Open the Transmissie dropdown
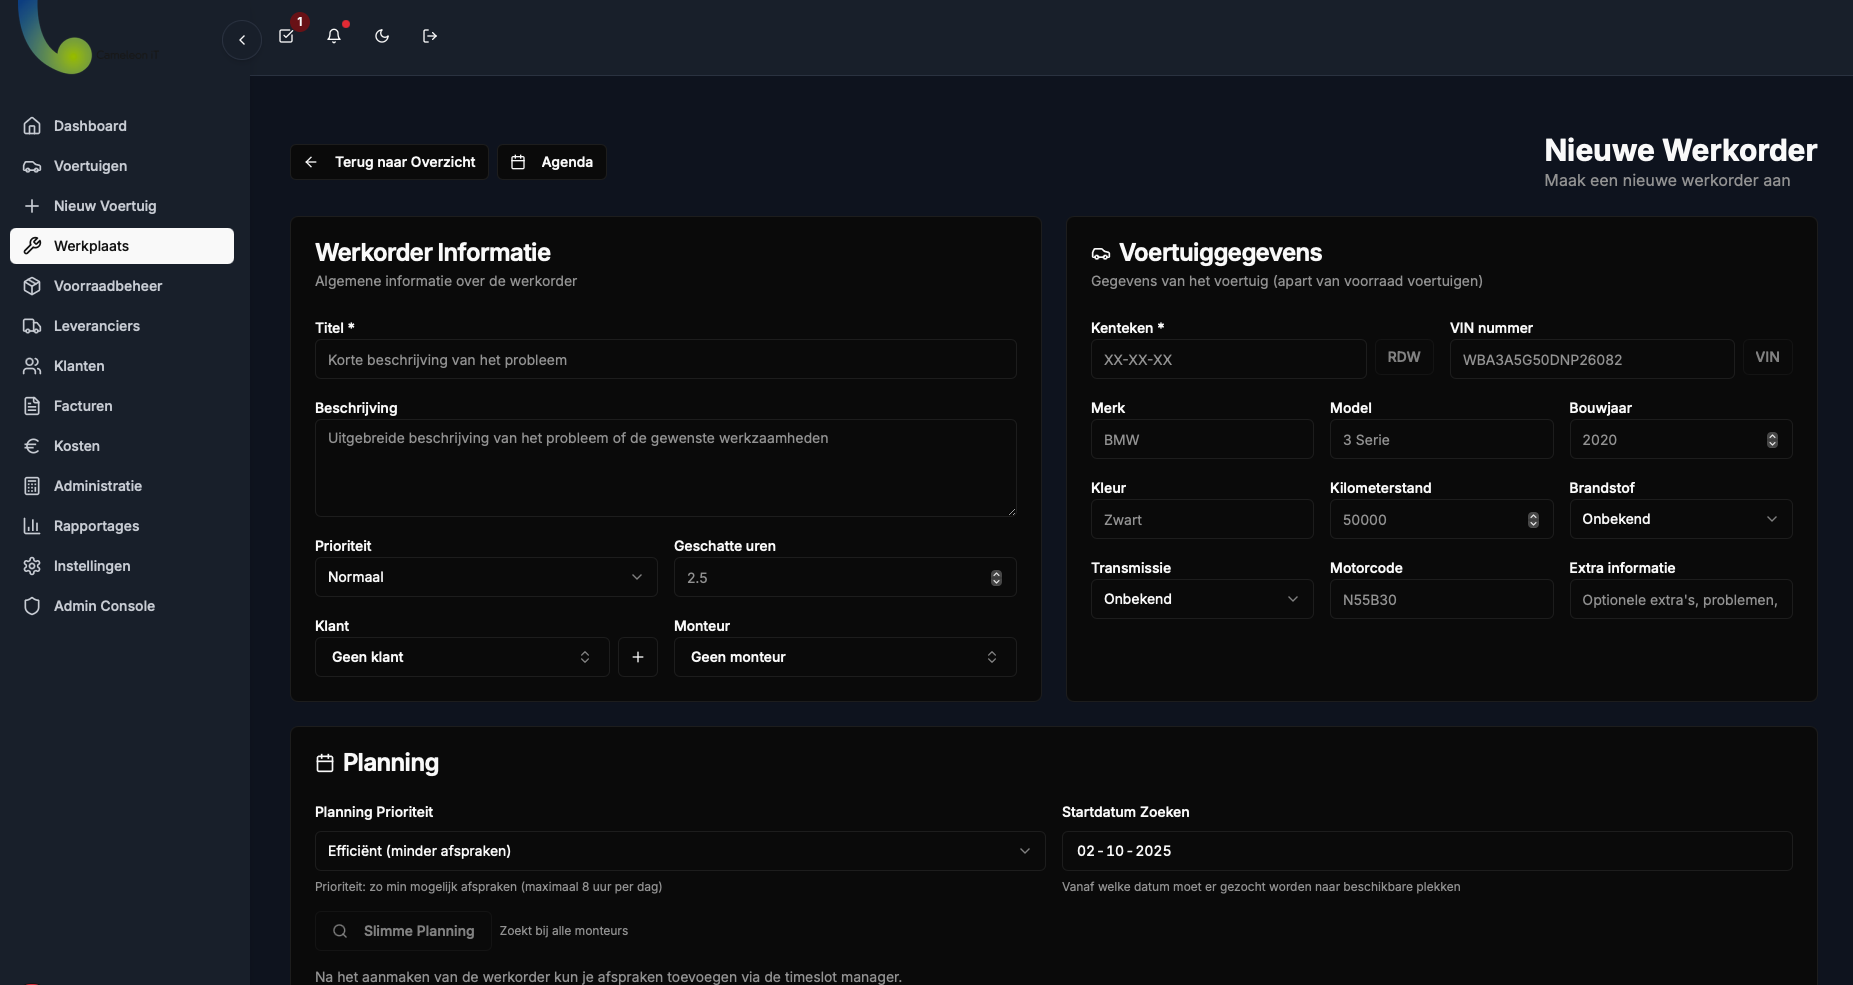The height and width of the screenshot is (985, 1853). pos(1201,599)
